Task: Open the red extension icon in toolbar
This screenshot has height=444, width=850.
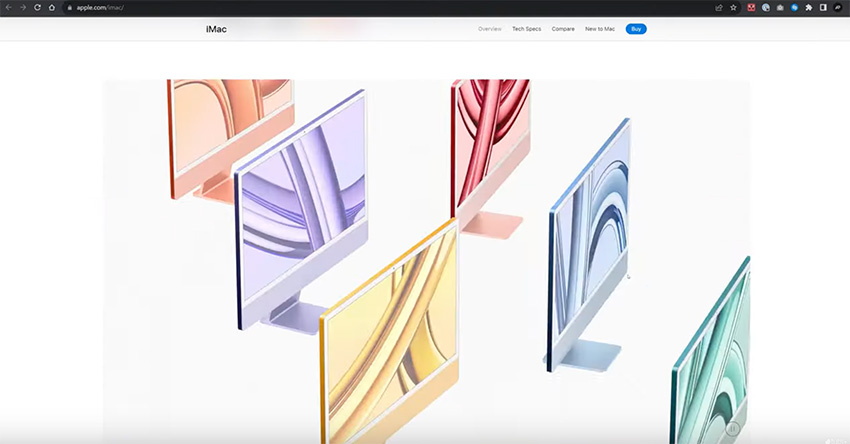Action: click(x=751, y=8)
